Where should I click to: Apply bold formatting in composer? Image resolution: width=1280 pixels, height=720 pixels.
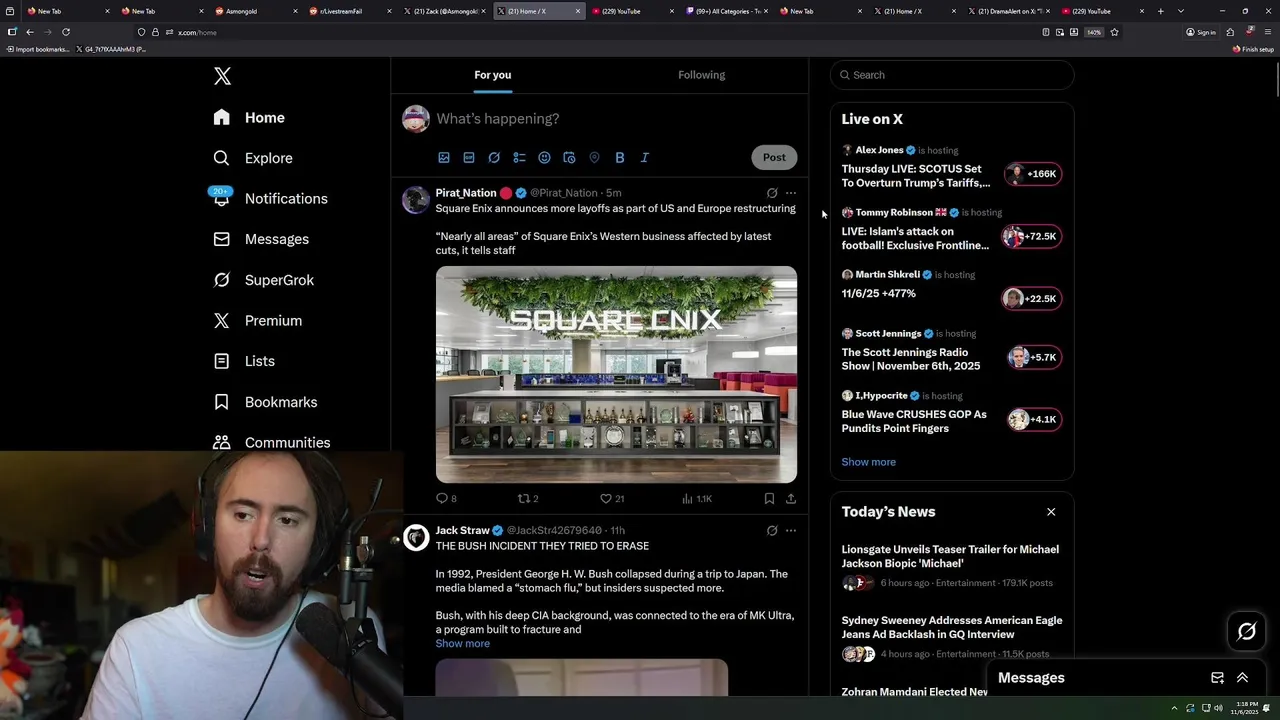coord(620,157)
